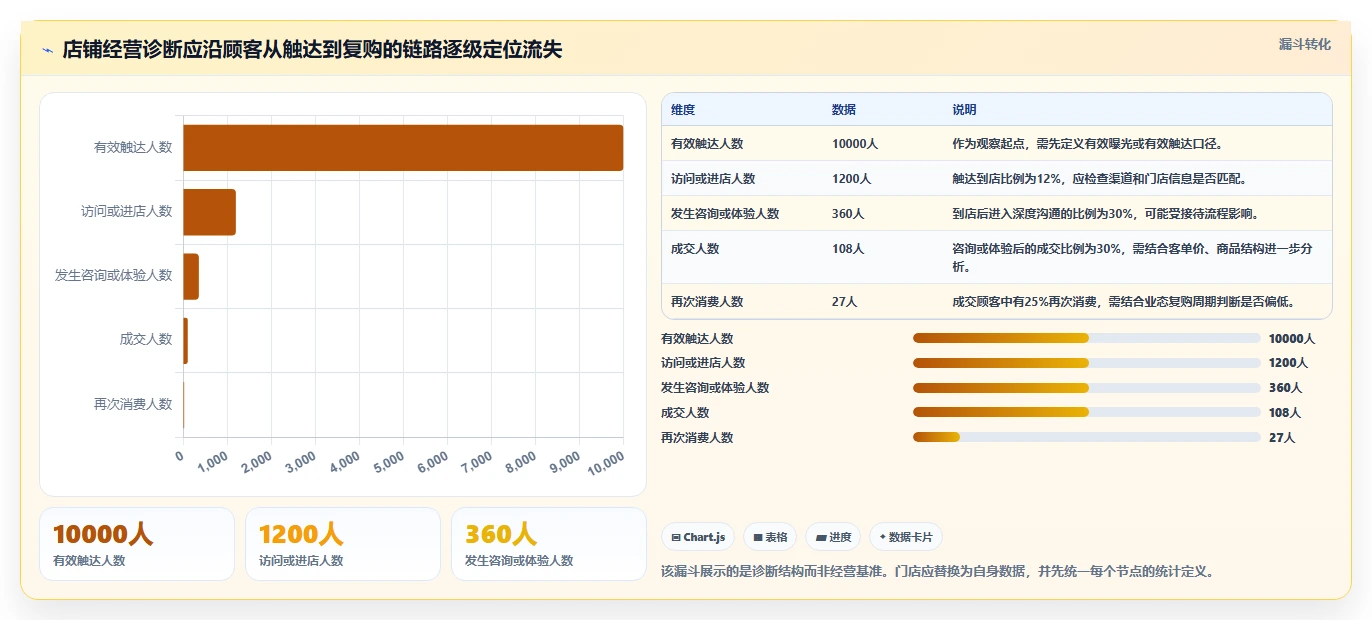
Task: Click the 再次消费人数 chart axis label
Action: click(x=133, y=404)
